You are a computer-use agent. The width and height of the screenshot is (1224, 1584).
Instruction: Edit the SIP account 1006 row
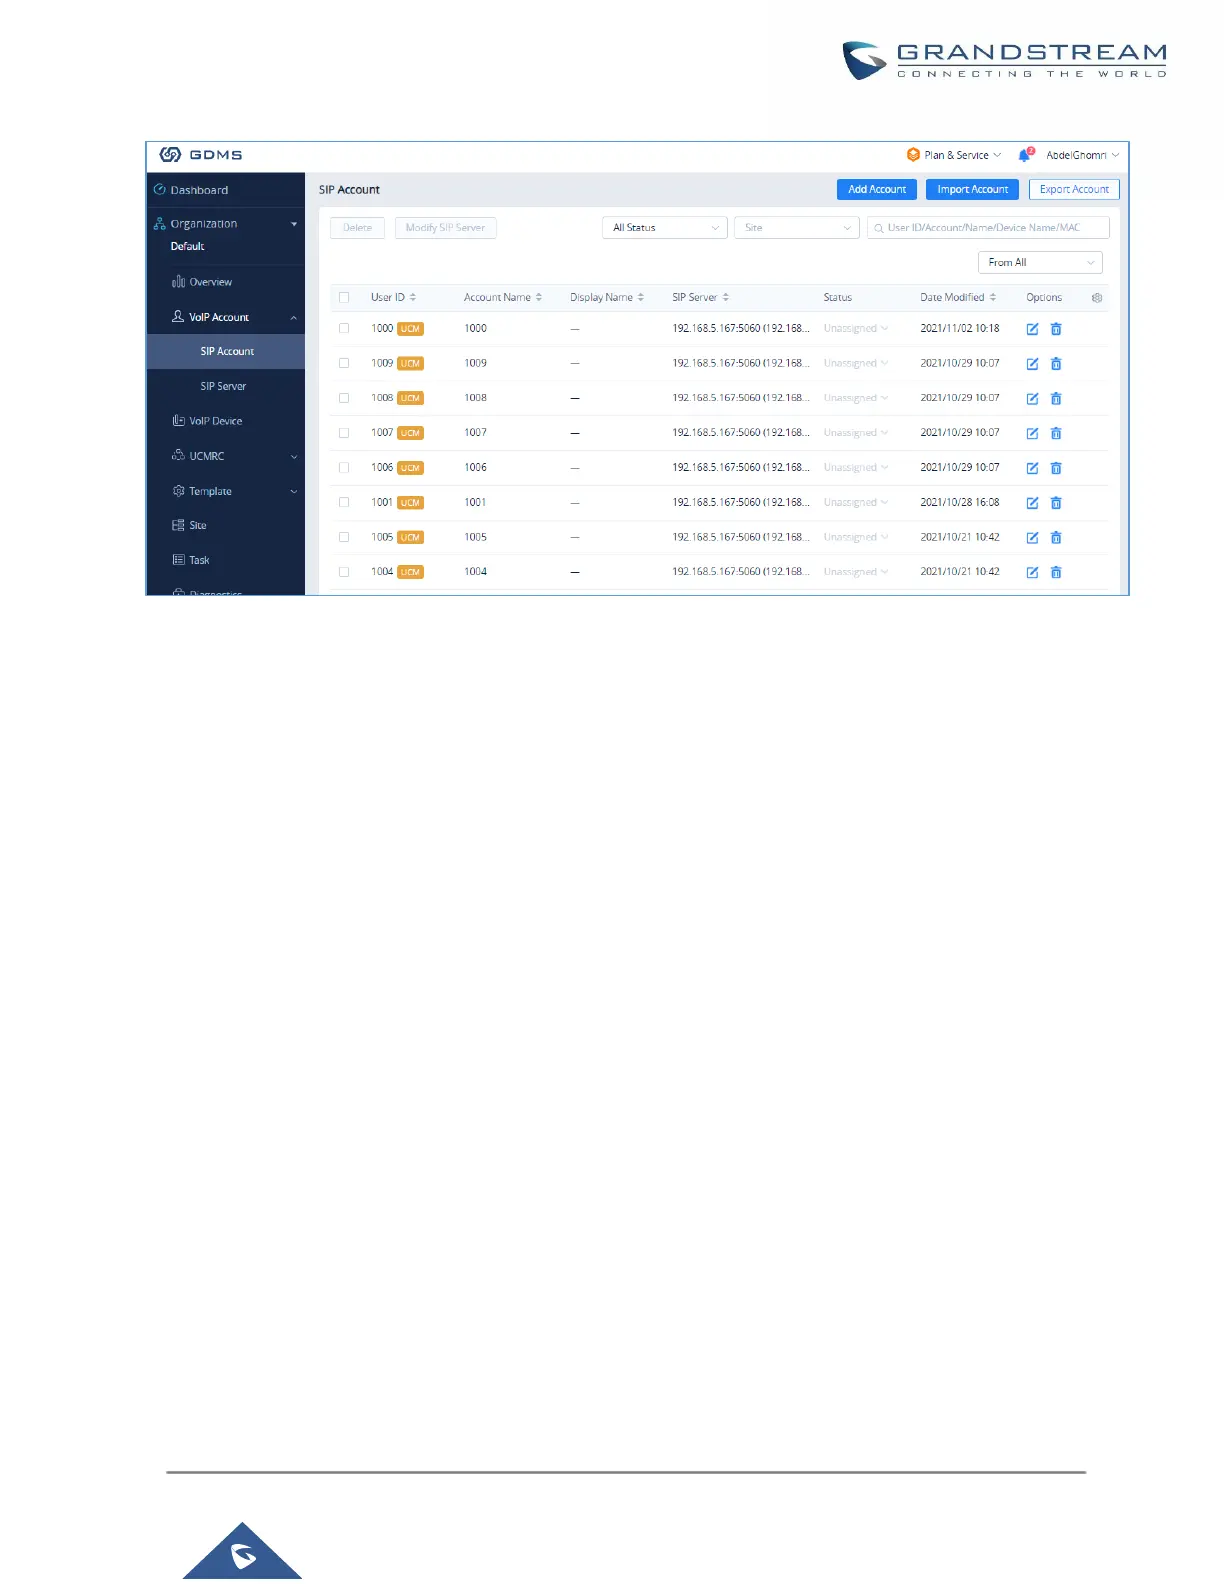1032,468
